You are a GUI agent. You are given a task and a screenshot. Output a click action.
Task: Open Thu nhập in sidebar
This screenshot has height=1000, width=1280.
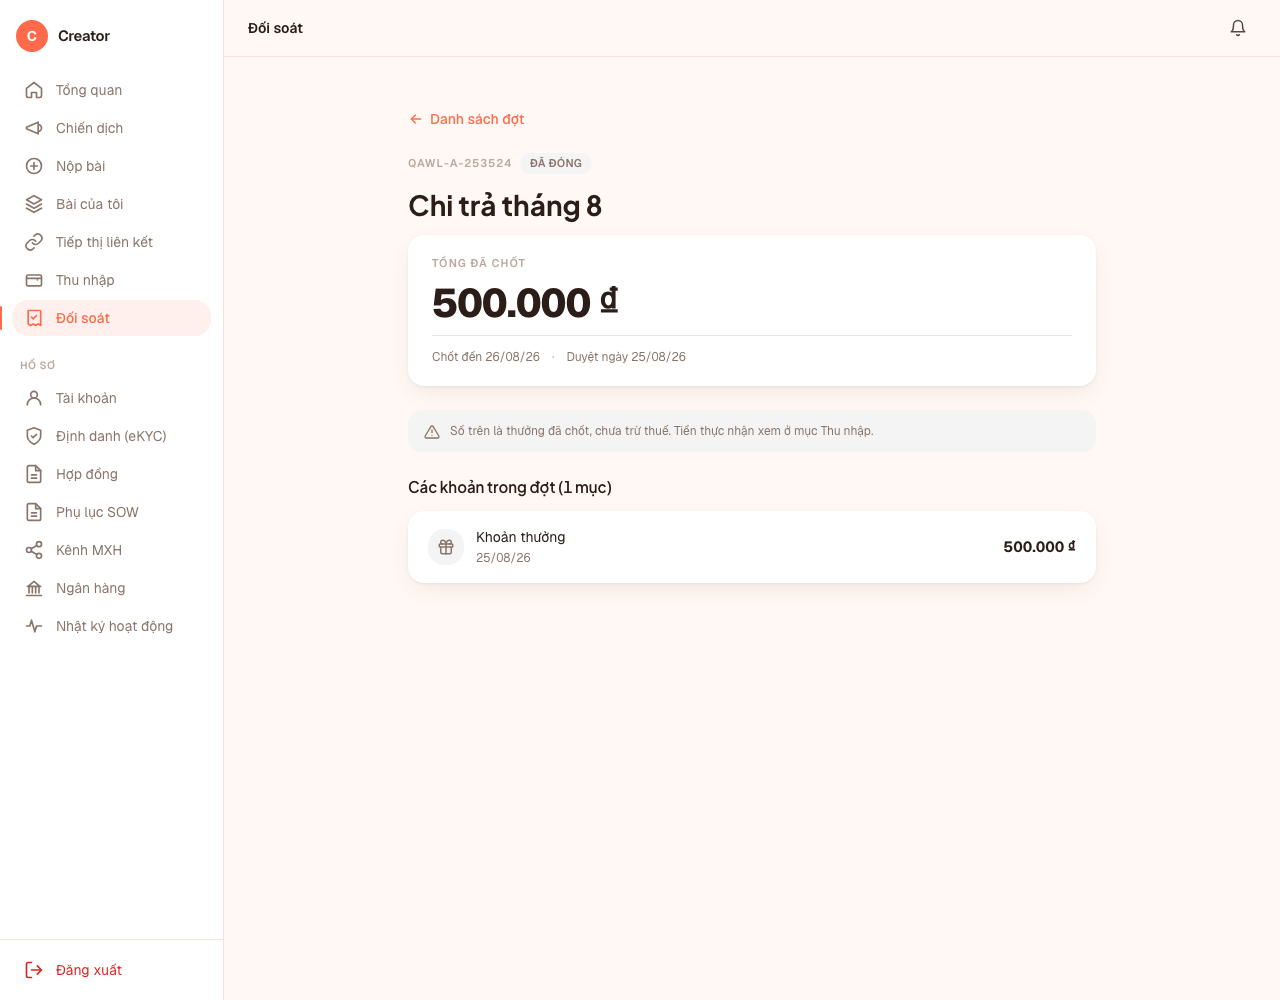coord(112,280)
